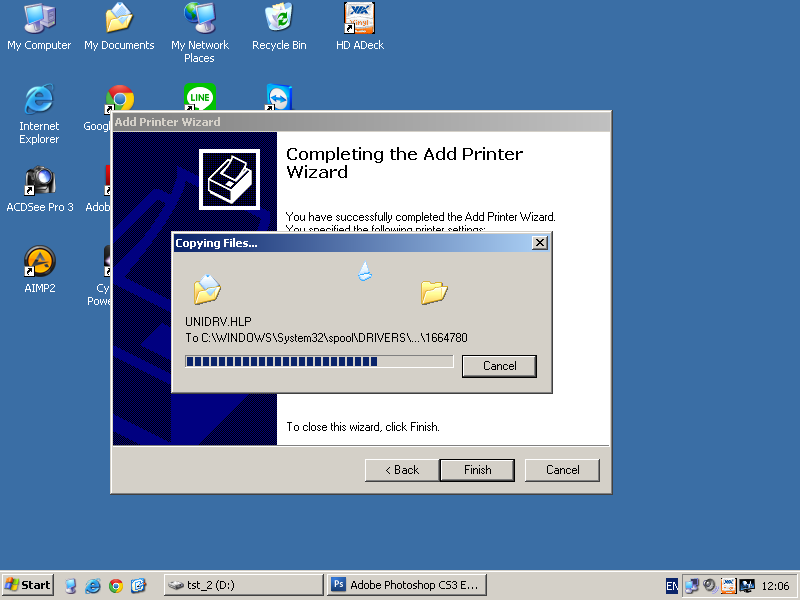Click the Add Printer Wizard title bar
Screen dimensions: 800x600
pos(361,122)
